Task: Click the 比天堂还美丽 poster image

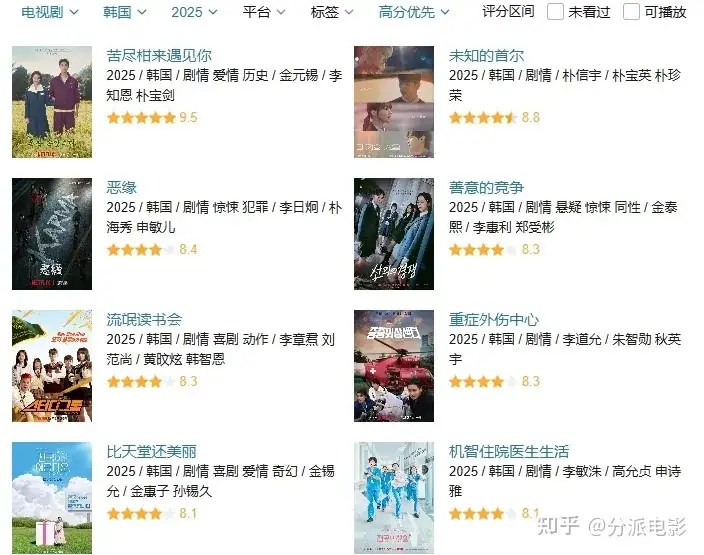Action: [52, 498]
